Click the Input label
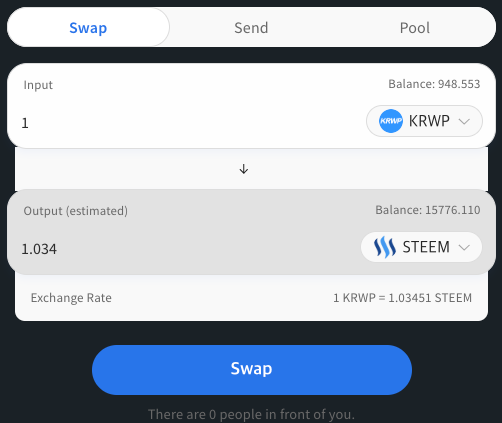 [x=38, y=85]
